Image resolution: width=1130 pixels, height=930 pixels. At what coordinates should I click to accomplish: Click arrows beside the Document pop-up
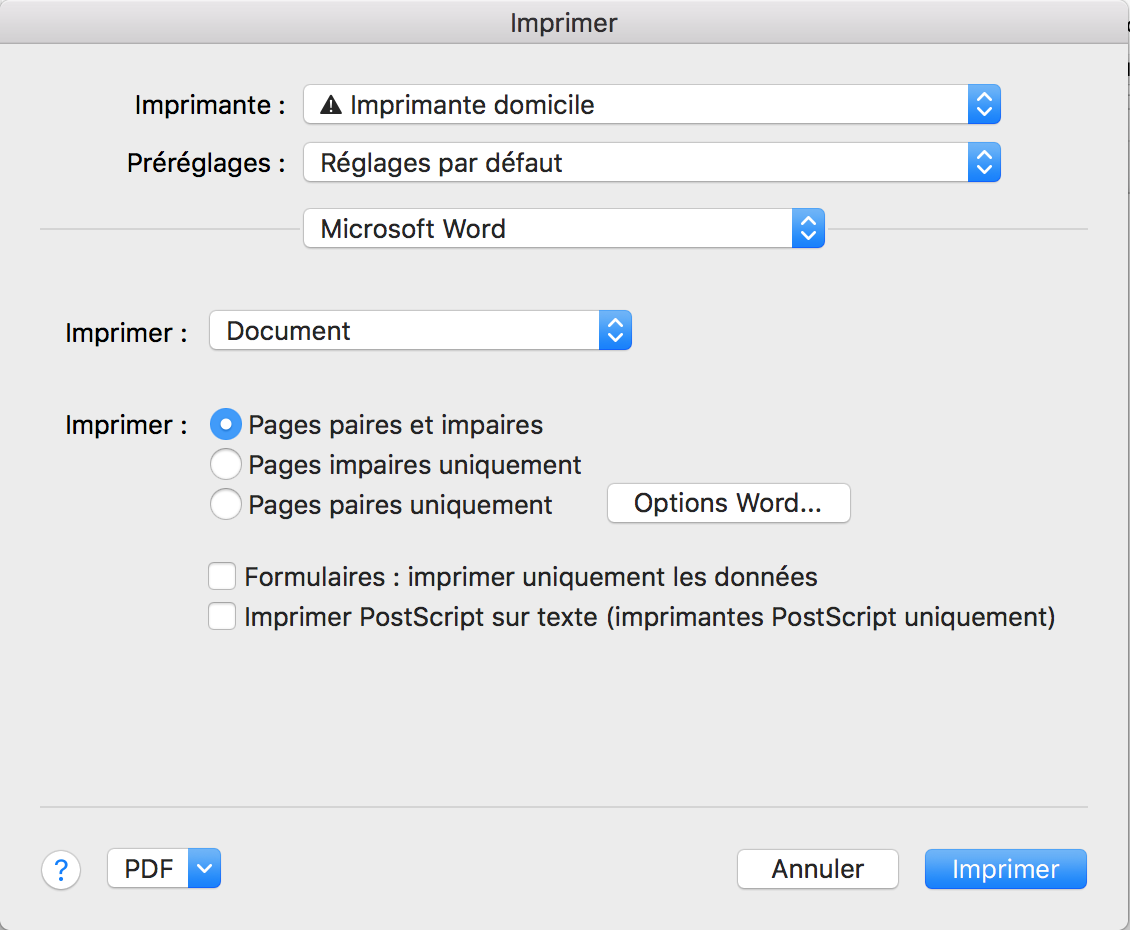coord(615,331)
